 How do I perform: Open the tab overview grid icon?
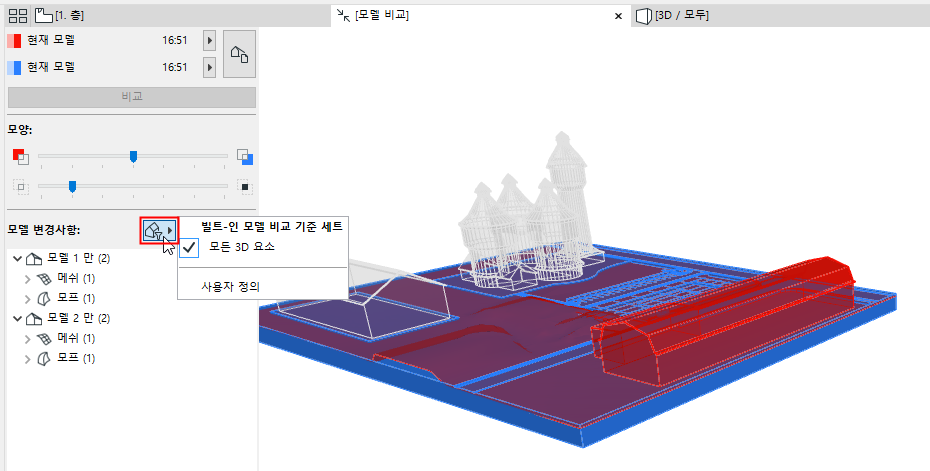click(18, 15)
